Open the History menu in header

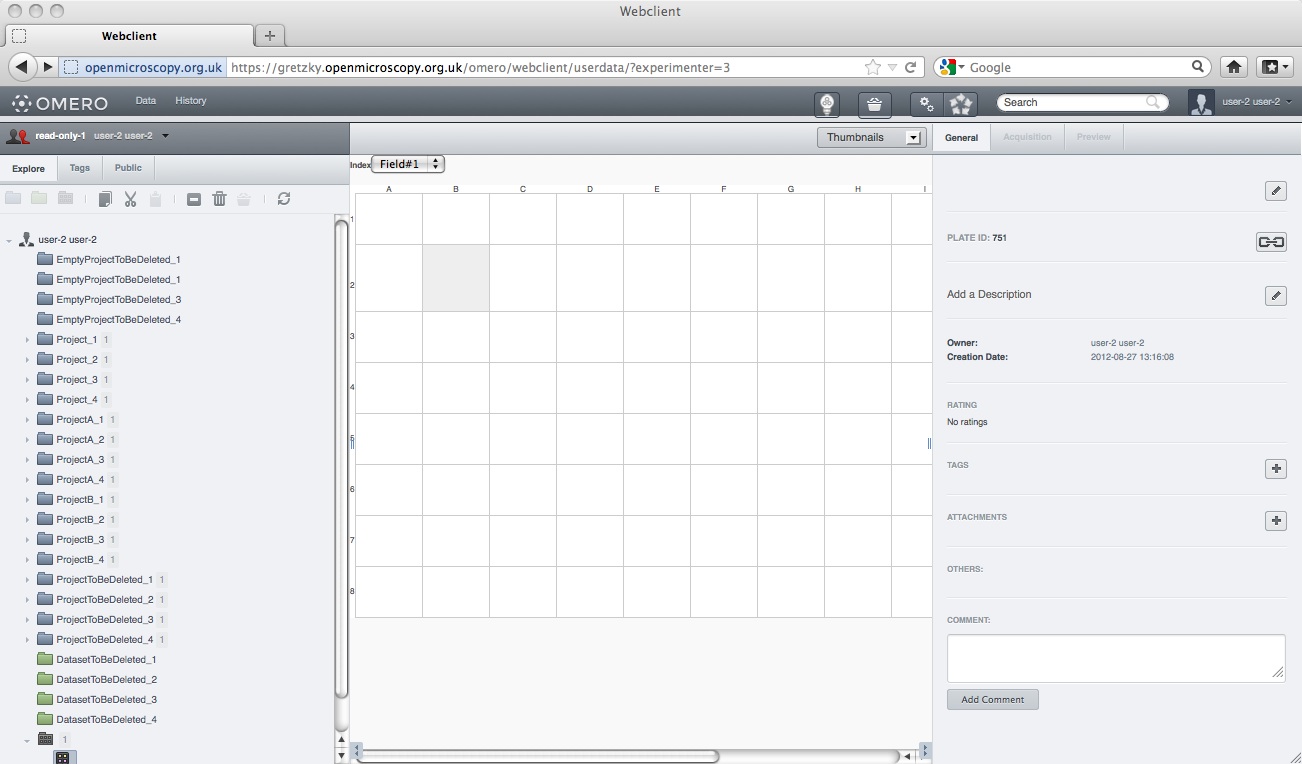point(190,101)
